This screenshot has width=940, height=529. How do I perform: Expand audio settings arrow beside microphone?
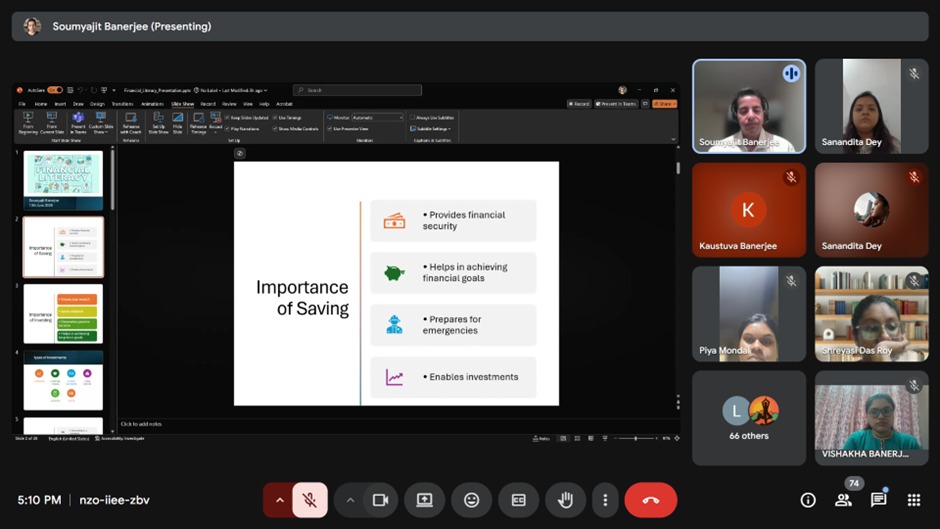coord(279,500)
